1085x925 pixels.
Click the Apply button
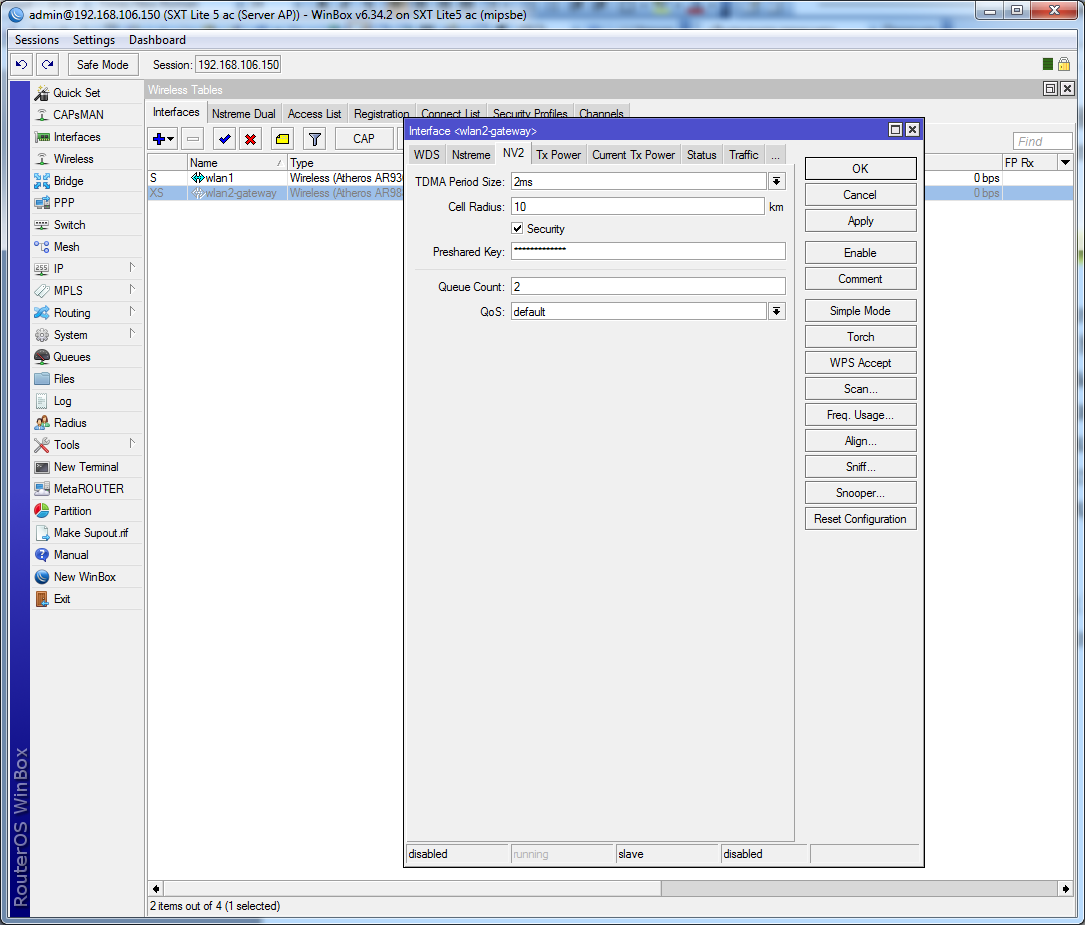[860, 221]
